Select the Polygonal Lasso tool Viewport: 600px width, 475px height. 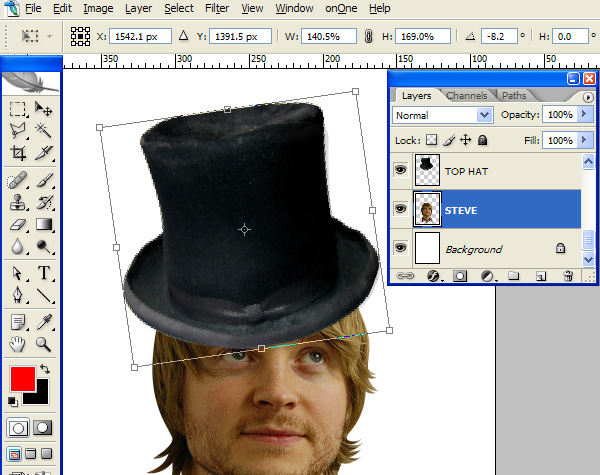tap(18, 131)
